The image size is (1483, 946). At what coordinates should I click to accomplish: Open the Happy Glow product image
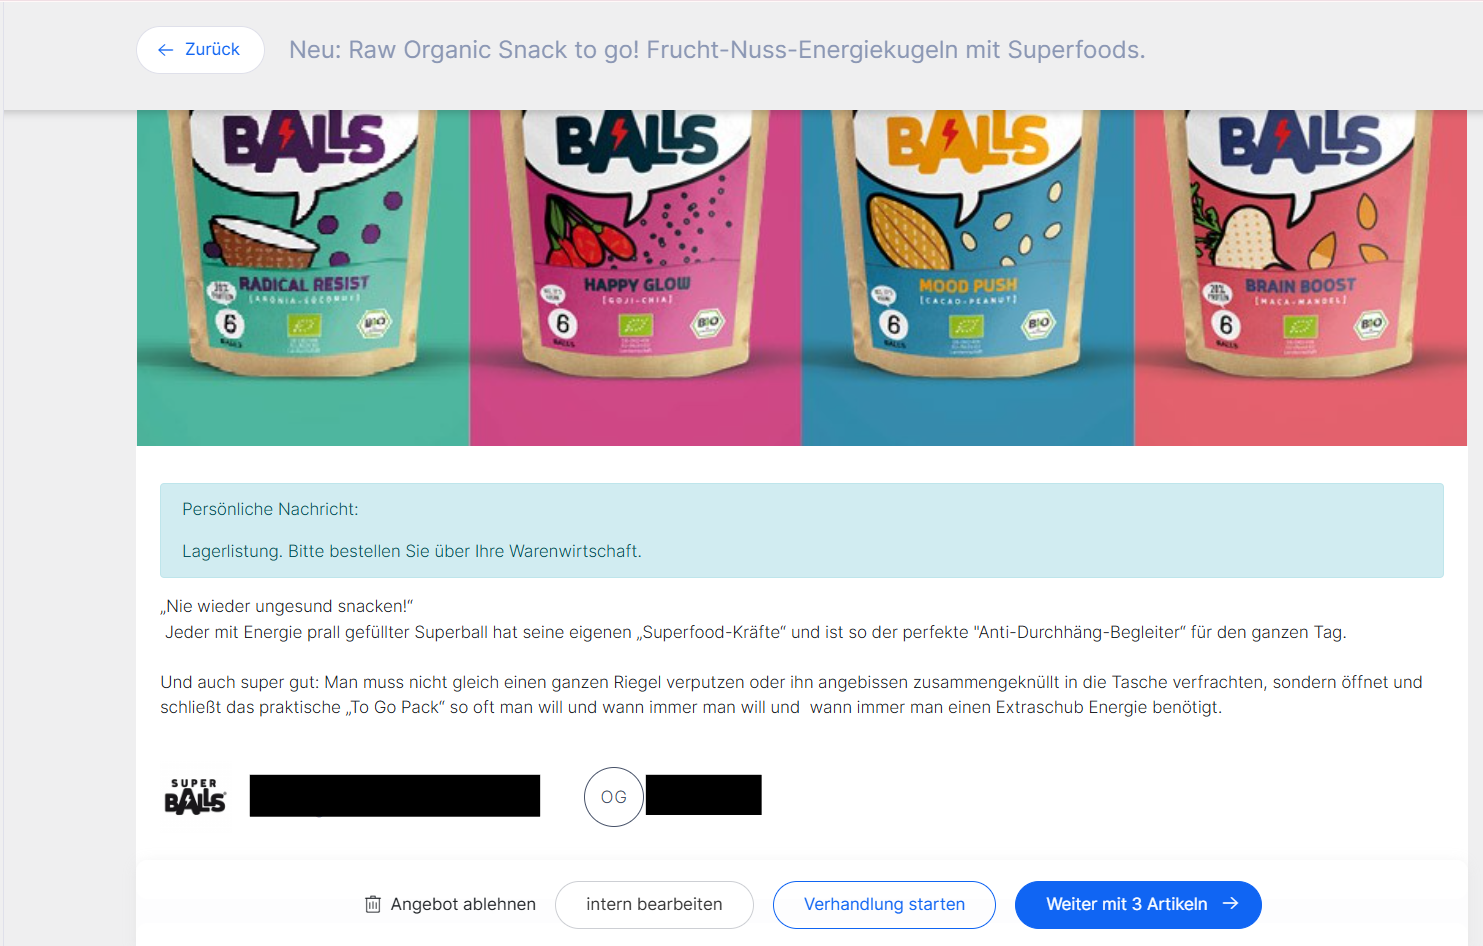[635, 278]
